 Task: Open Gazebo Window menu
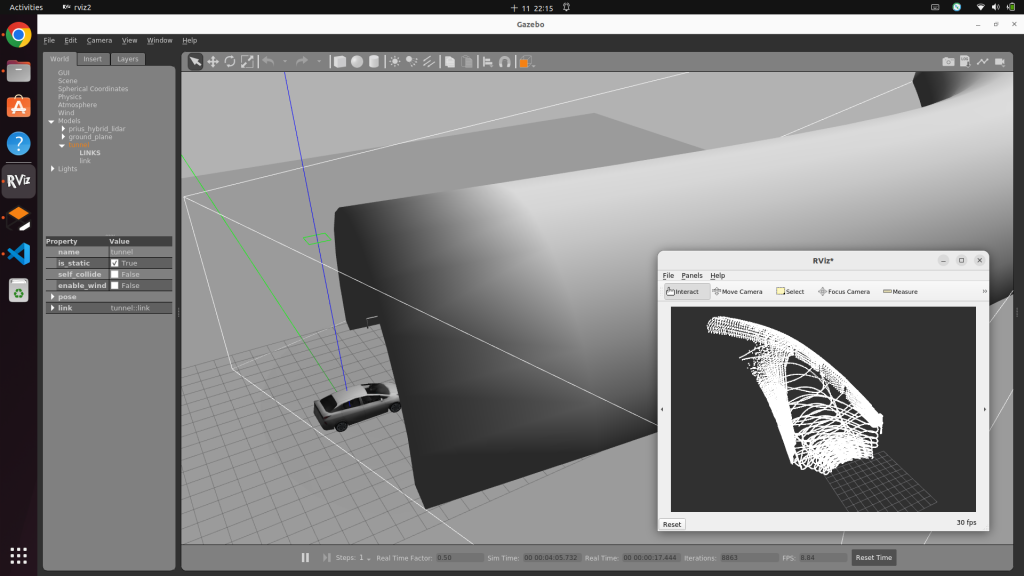pos(159,40)
